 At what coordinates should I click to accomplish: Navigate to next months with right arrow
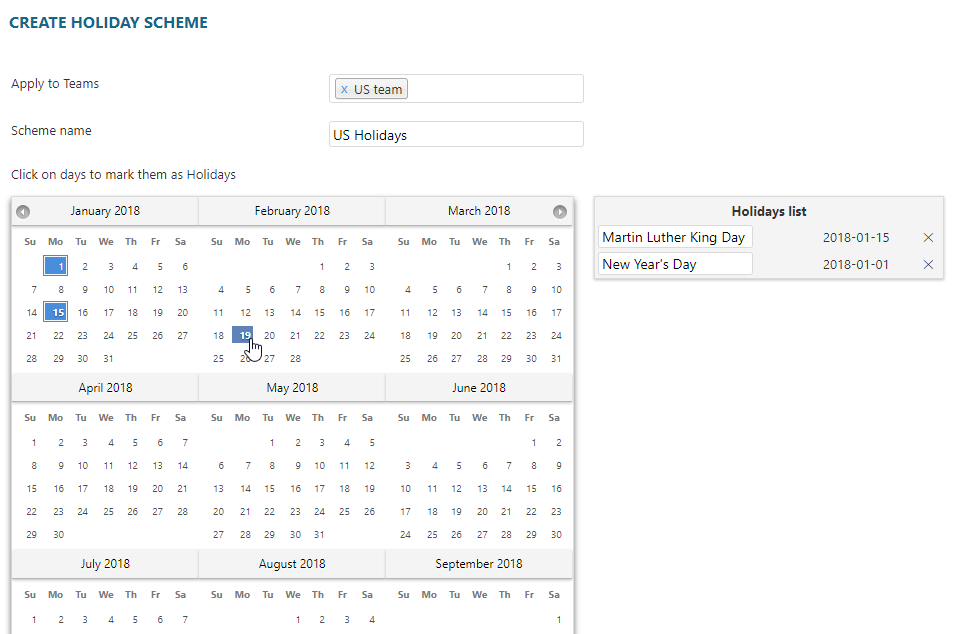click(x=560, y=211)
